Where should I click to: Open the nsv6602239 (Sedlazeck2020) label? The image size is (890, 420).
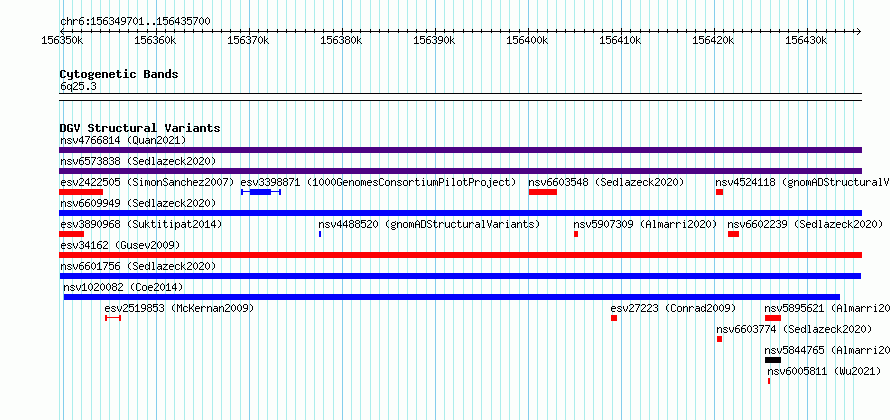tap(805, 224)
